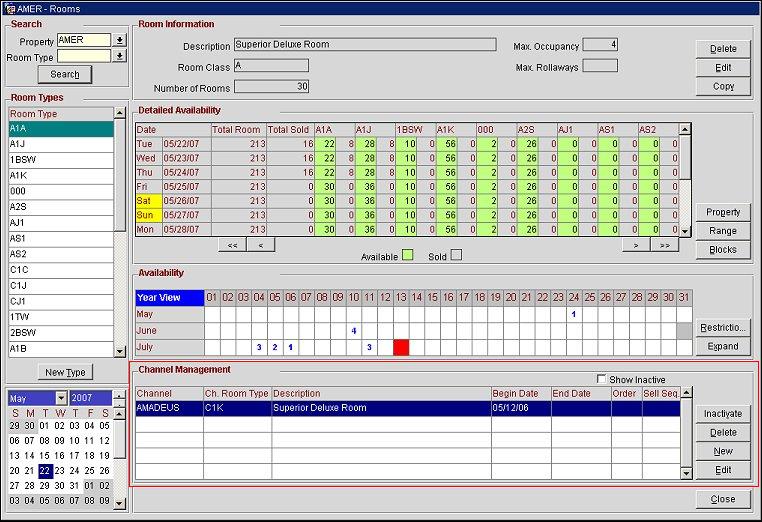Click the single-left arrow navigation button
This screenshot has height=522, width=762.
260,244
